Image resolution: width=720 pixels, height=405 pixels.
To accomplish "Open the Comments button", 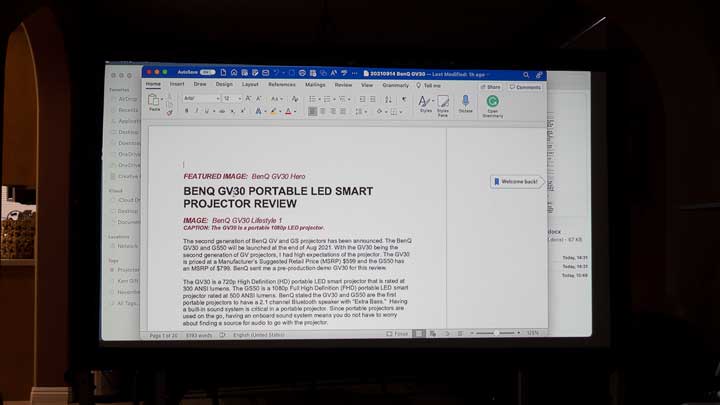I will (x=525, y=87).
